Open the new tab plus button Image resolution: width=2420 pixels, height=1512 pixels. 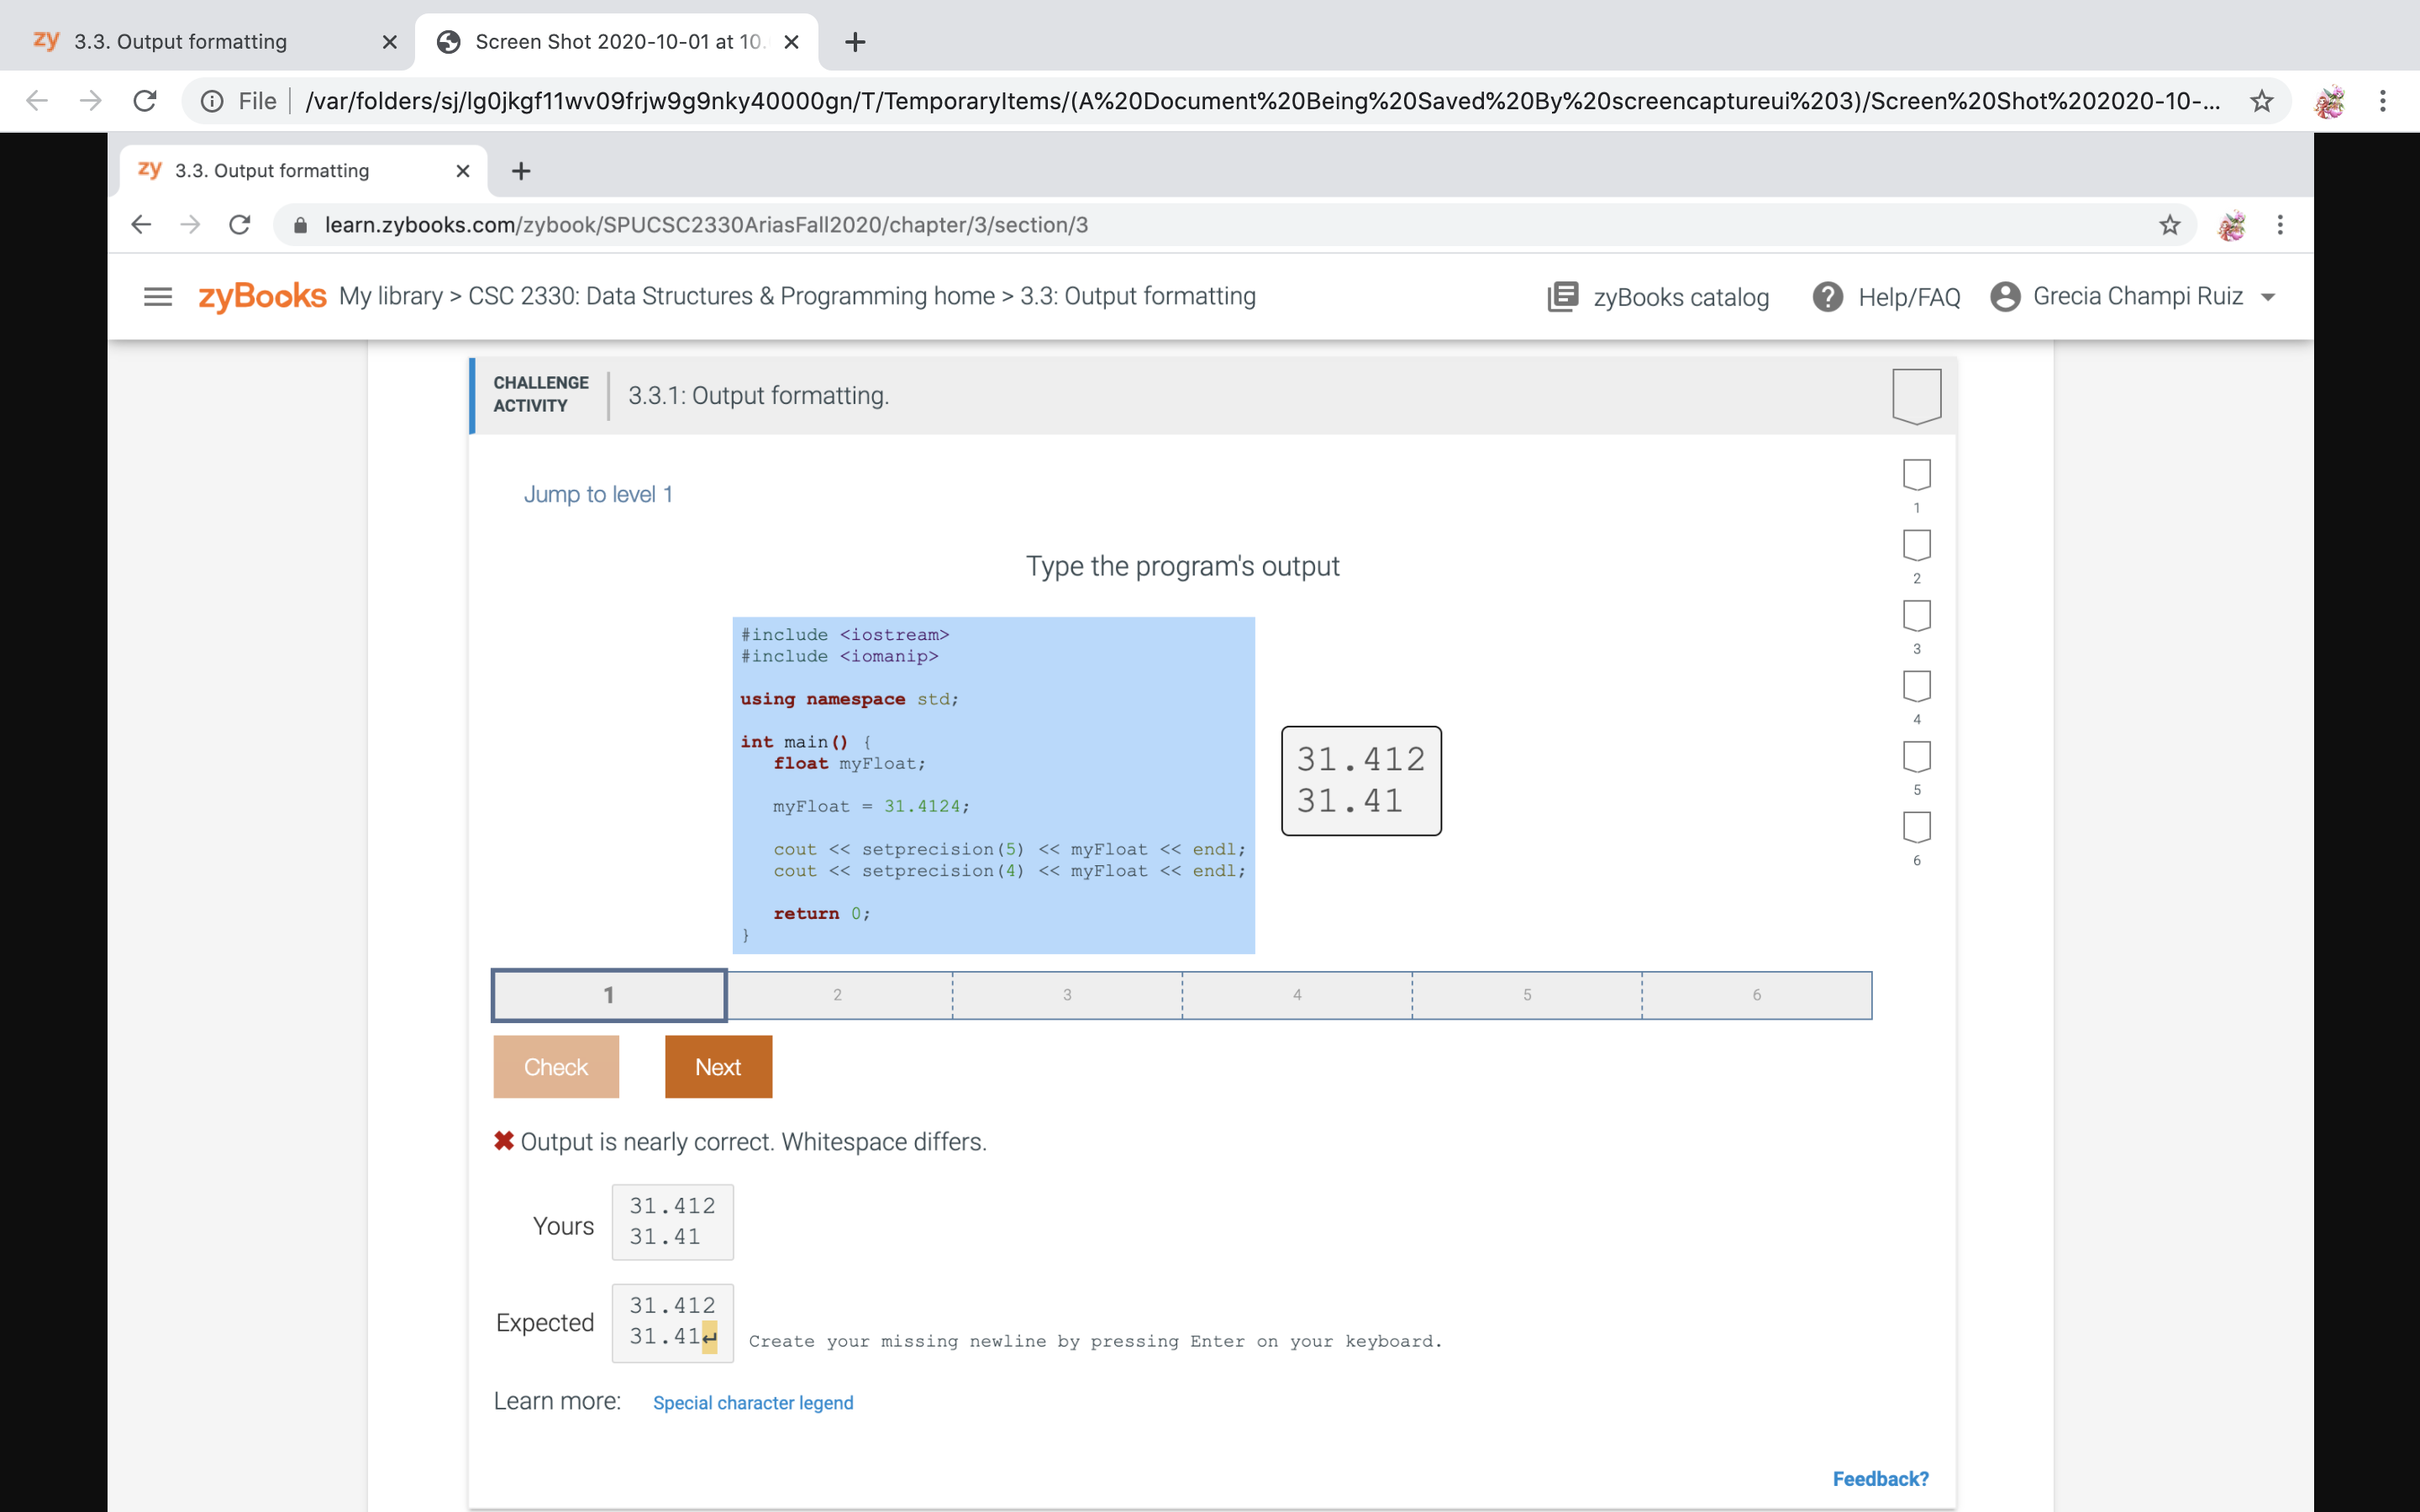coord(854,42)
